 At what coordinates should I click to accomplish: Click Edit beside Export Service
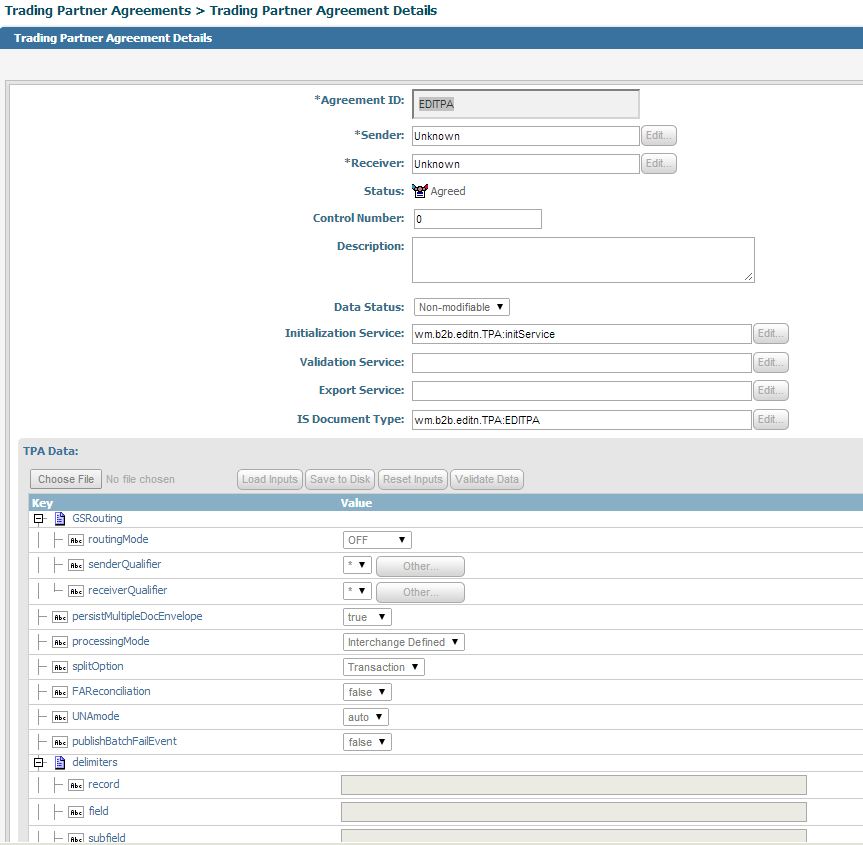[x=771, y=390]
